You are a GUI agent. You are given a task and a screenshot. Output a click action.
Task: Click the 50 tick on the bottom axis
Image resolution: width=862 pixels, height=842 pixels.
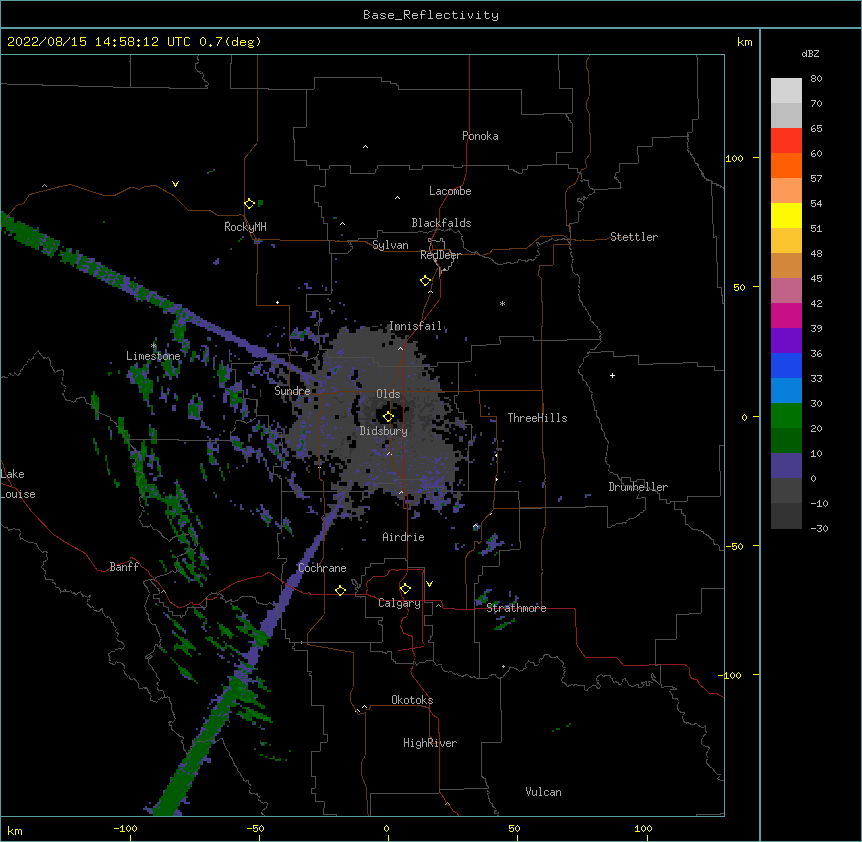514,828
